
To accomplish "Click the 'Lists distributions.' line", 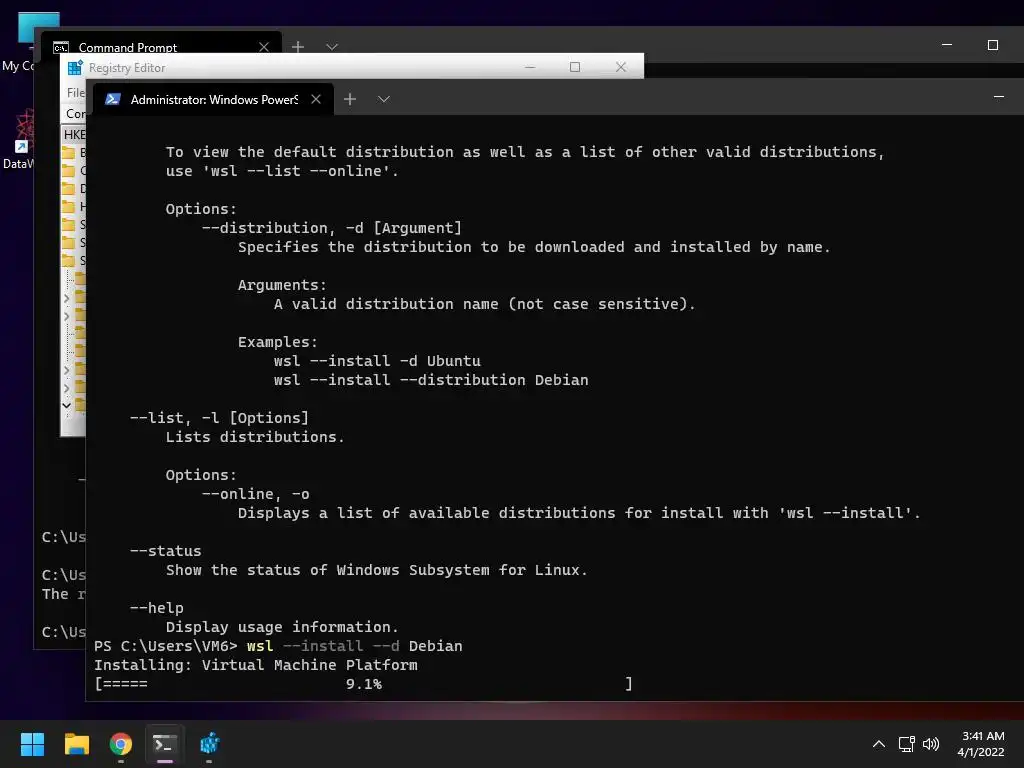I will pos(255,437).
